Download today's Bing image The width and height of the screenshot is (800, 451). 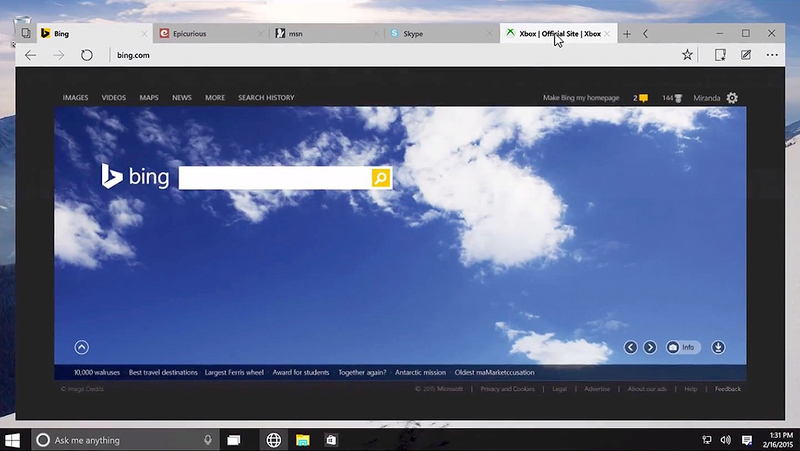[718, 347]
